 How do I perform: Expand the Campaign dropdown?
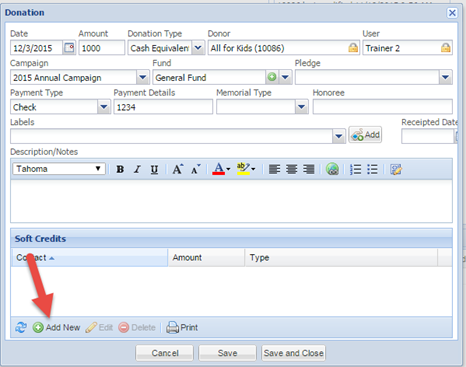[x=143, y=77]
